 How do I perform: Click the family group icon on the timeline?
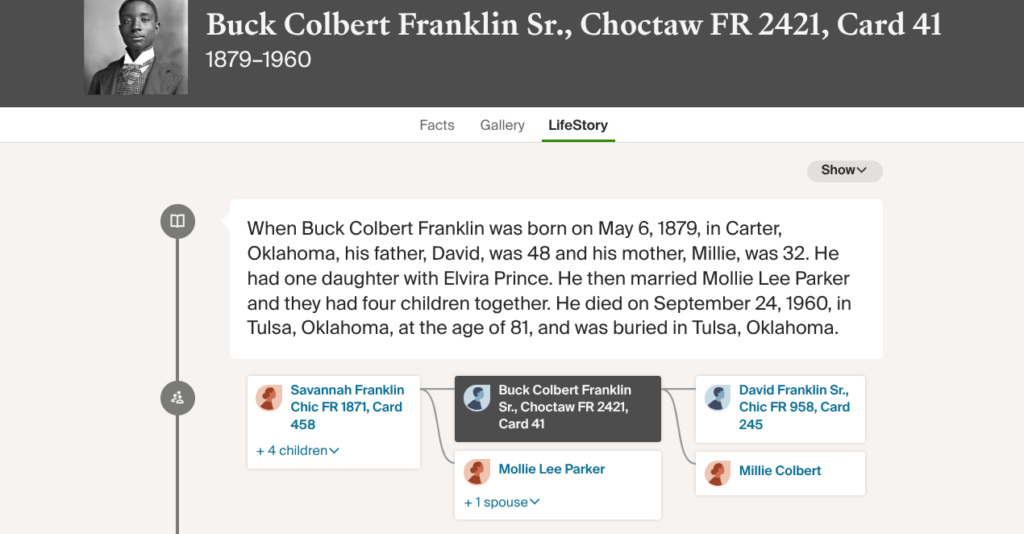(x=177, y=398)
